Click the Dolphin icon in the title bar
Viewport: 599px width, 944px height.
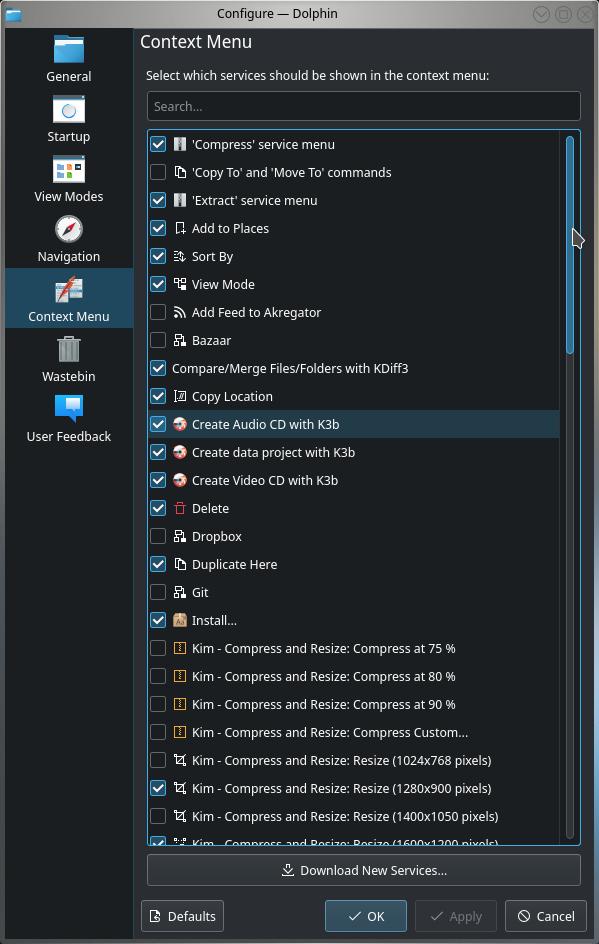coord(13,14)
